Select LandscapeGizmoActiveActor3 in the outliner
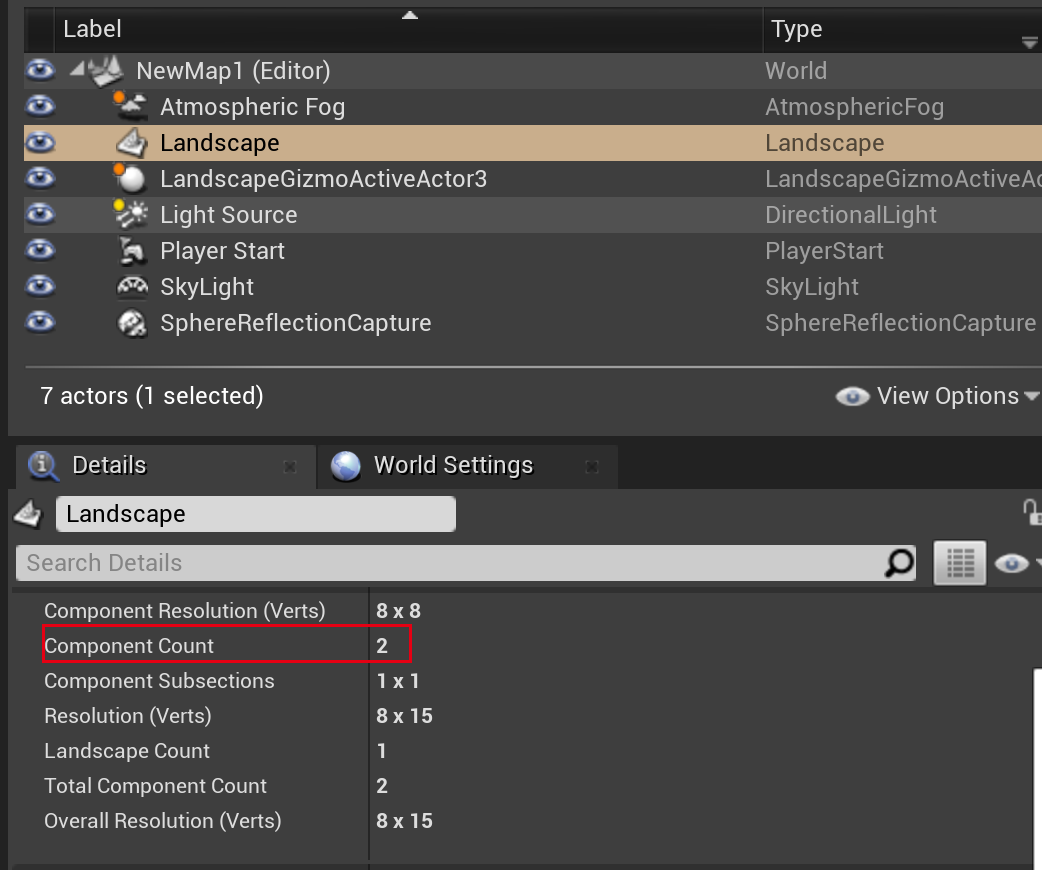The width and height of the screenshot is (1042, 870). 533,179
